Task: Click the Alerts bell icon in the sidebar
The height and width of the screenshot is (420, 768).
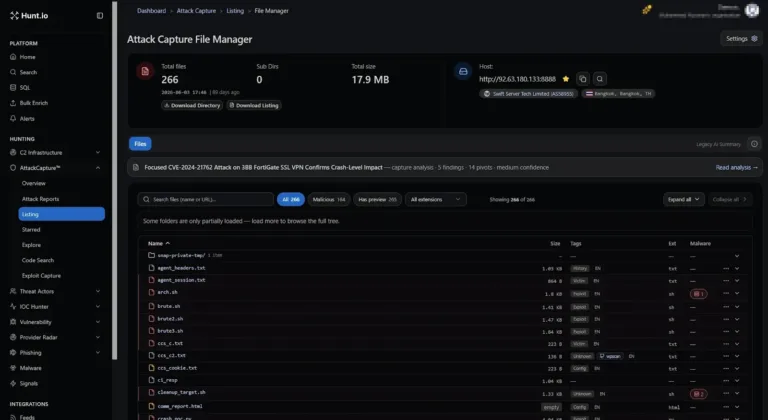Action: pos(13,119)
